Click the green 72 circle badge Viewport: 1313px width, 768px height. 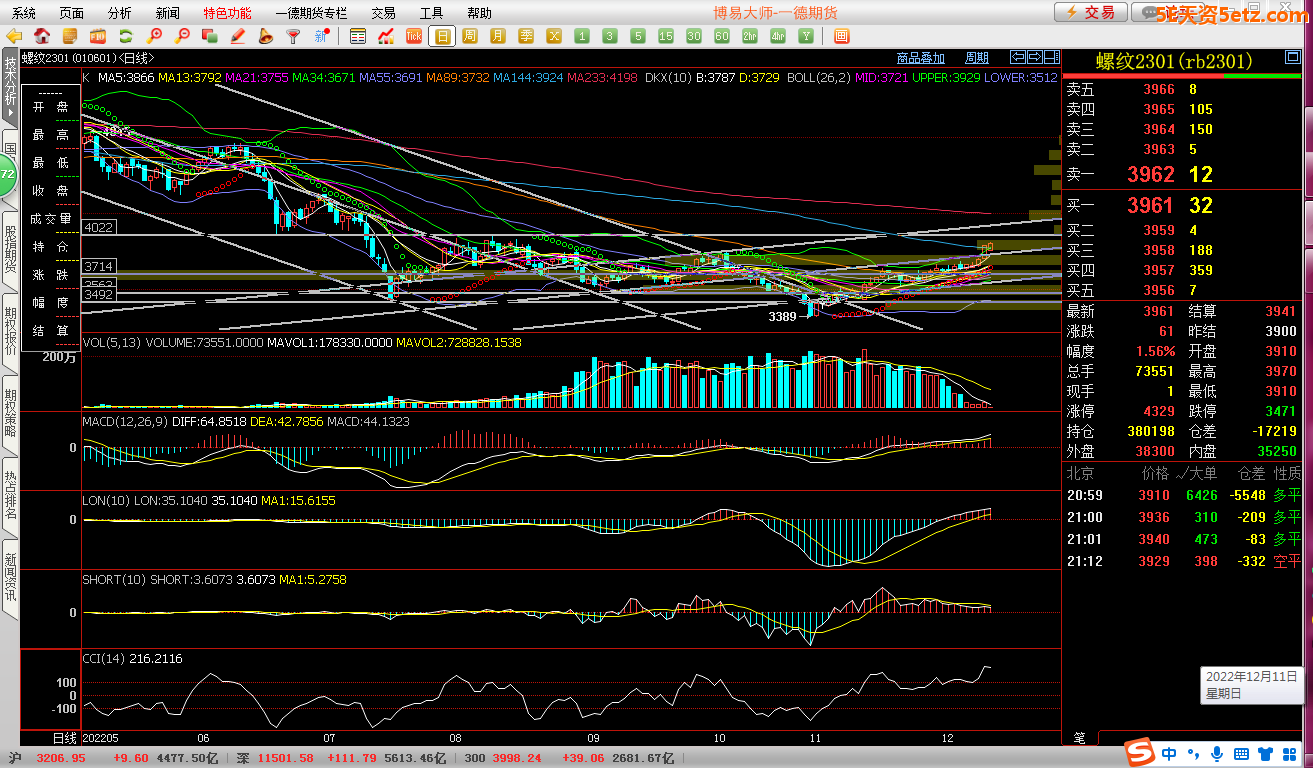(x=7, y=174)
